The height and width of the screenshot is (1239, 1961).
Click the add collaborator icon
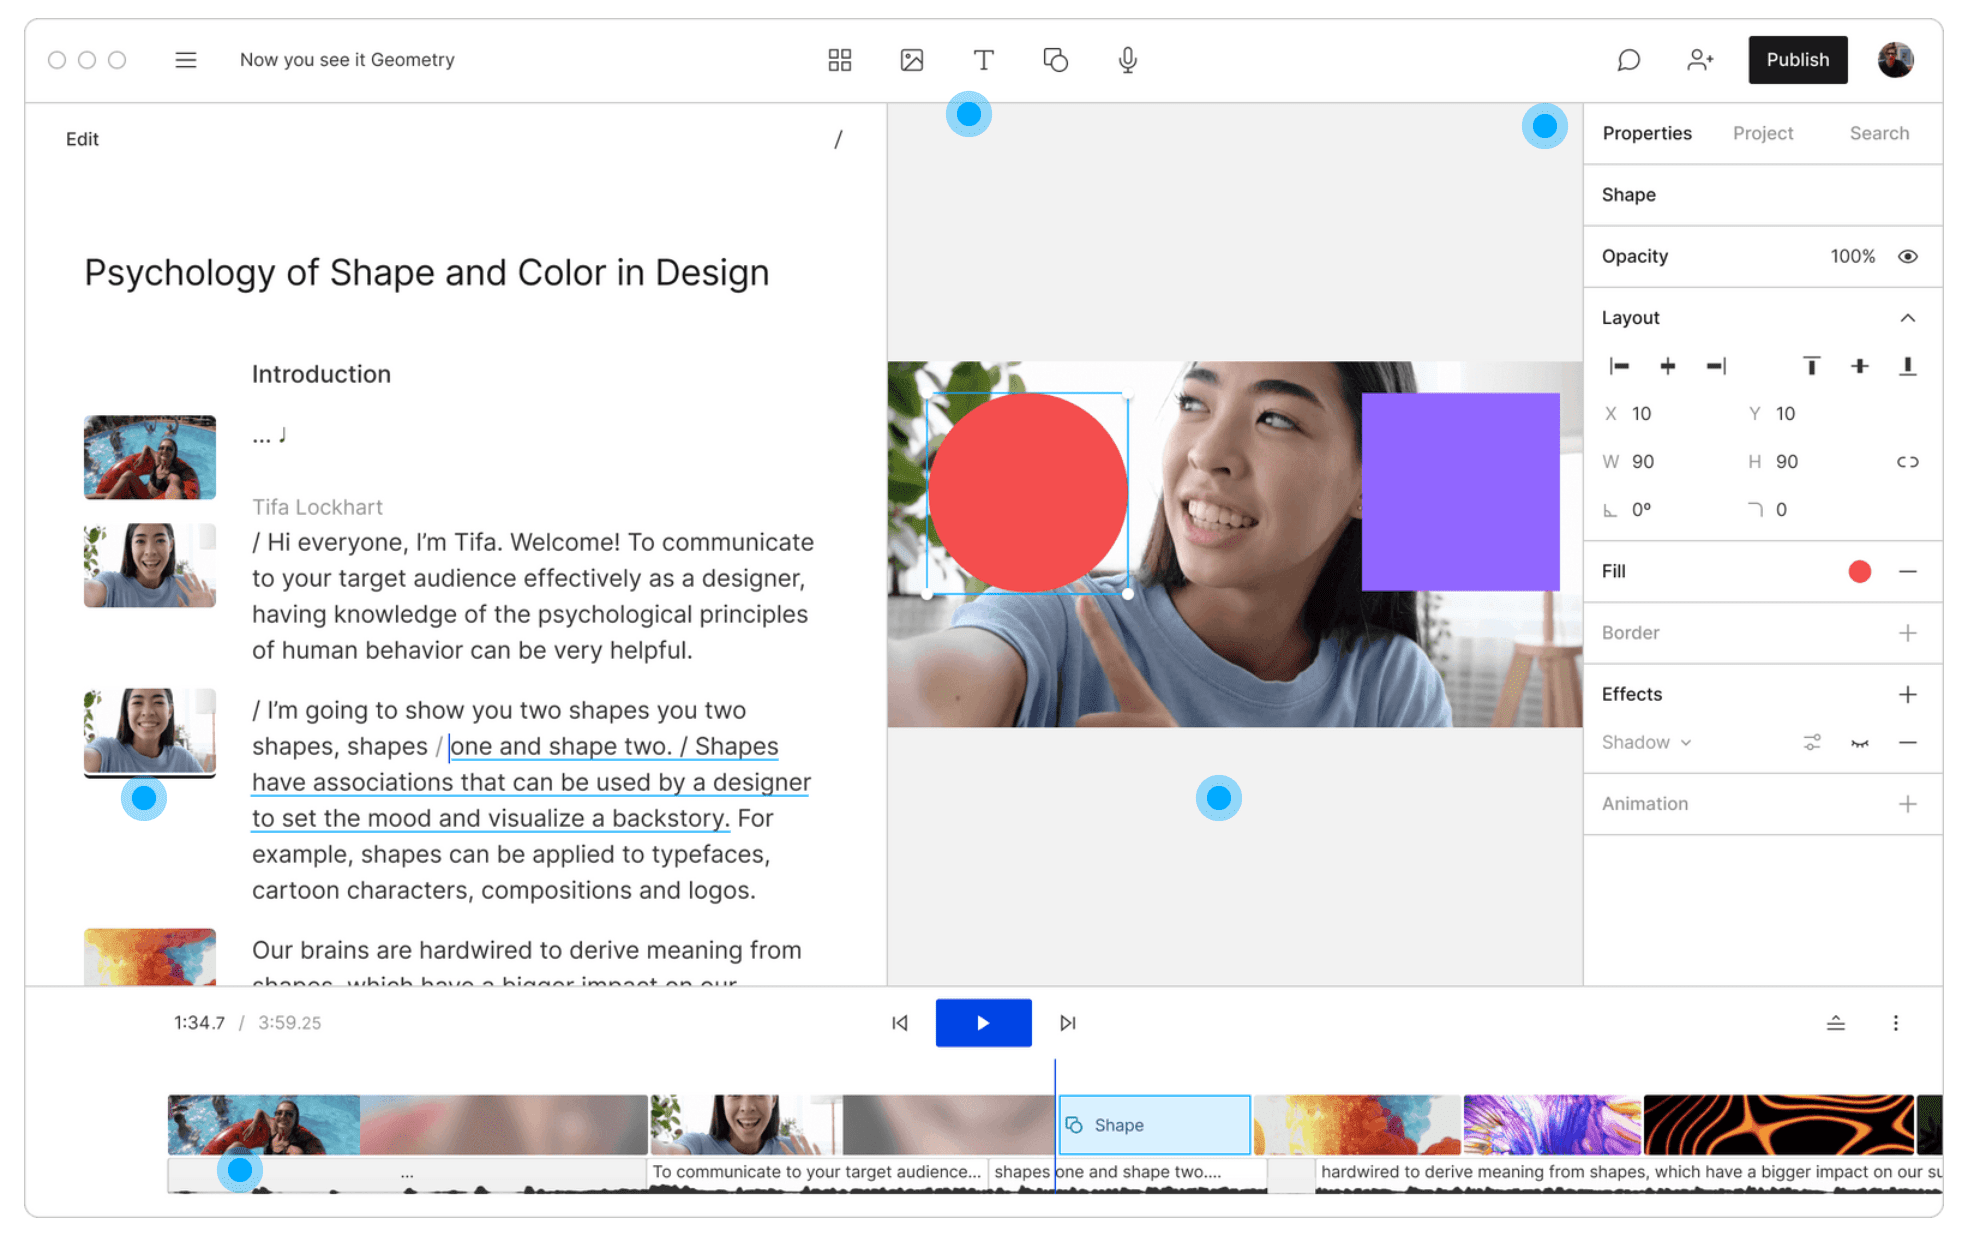[1699, 60]
